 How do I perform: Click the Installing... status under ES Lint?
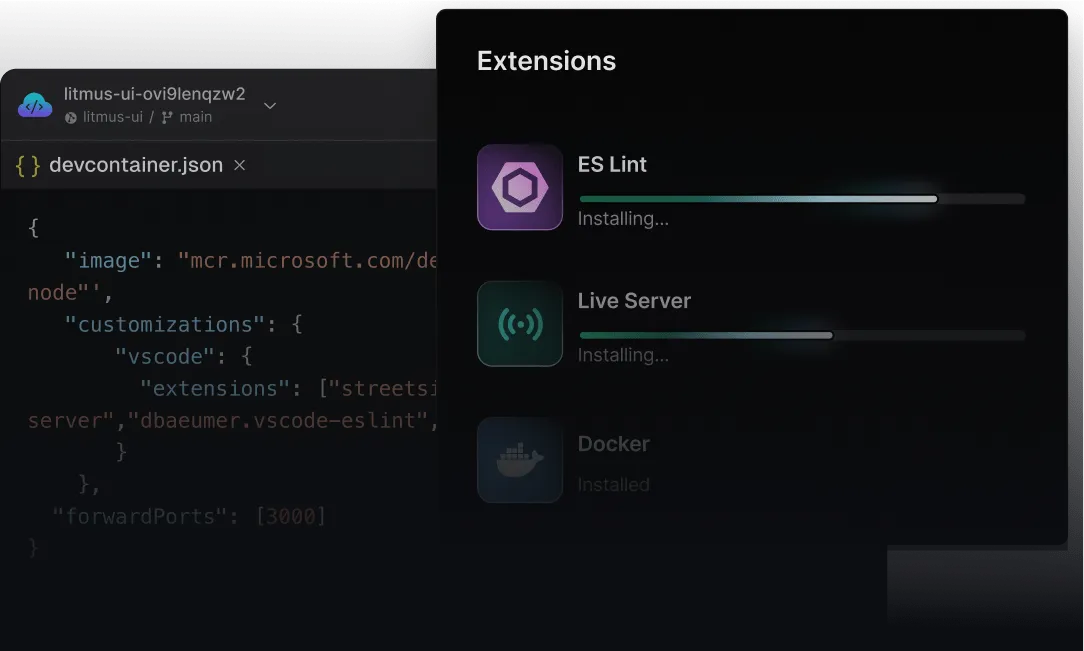tap(623, 219)
